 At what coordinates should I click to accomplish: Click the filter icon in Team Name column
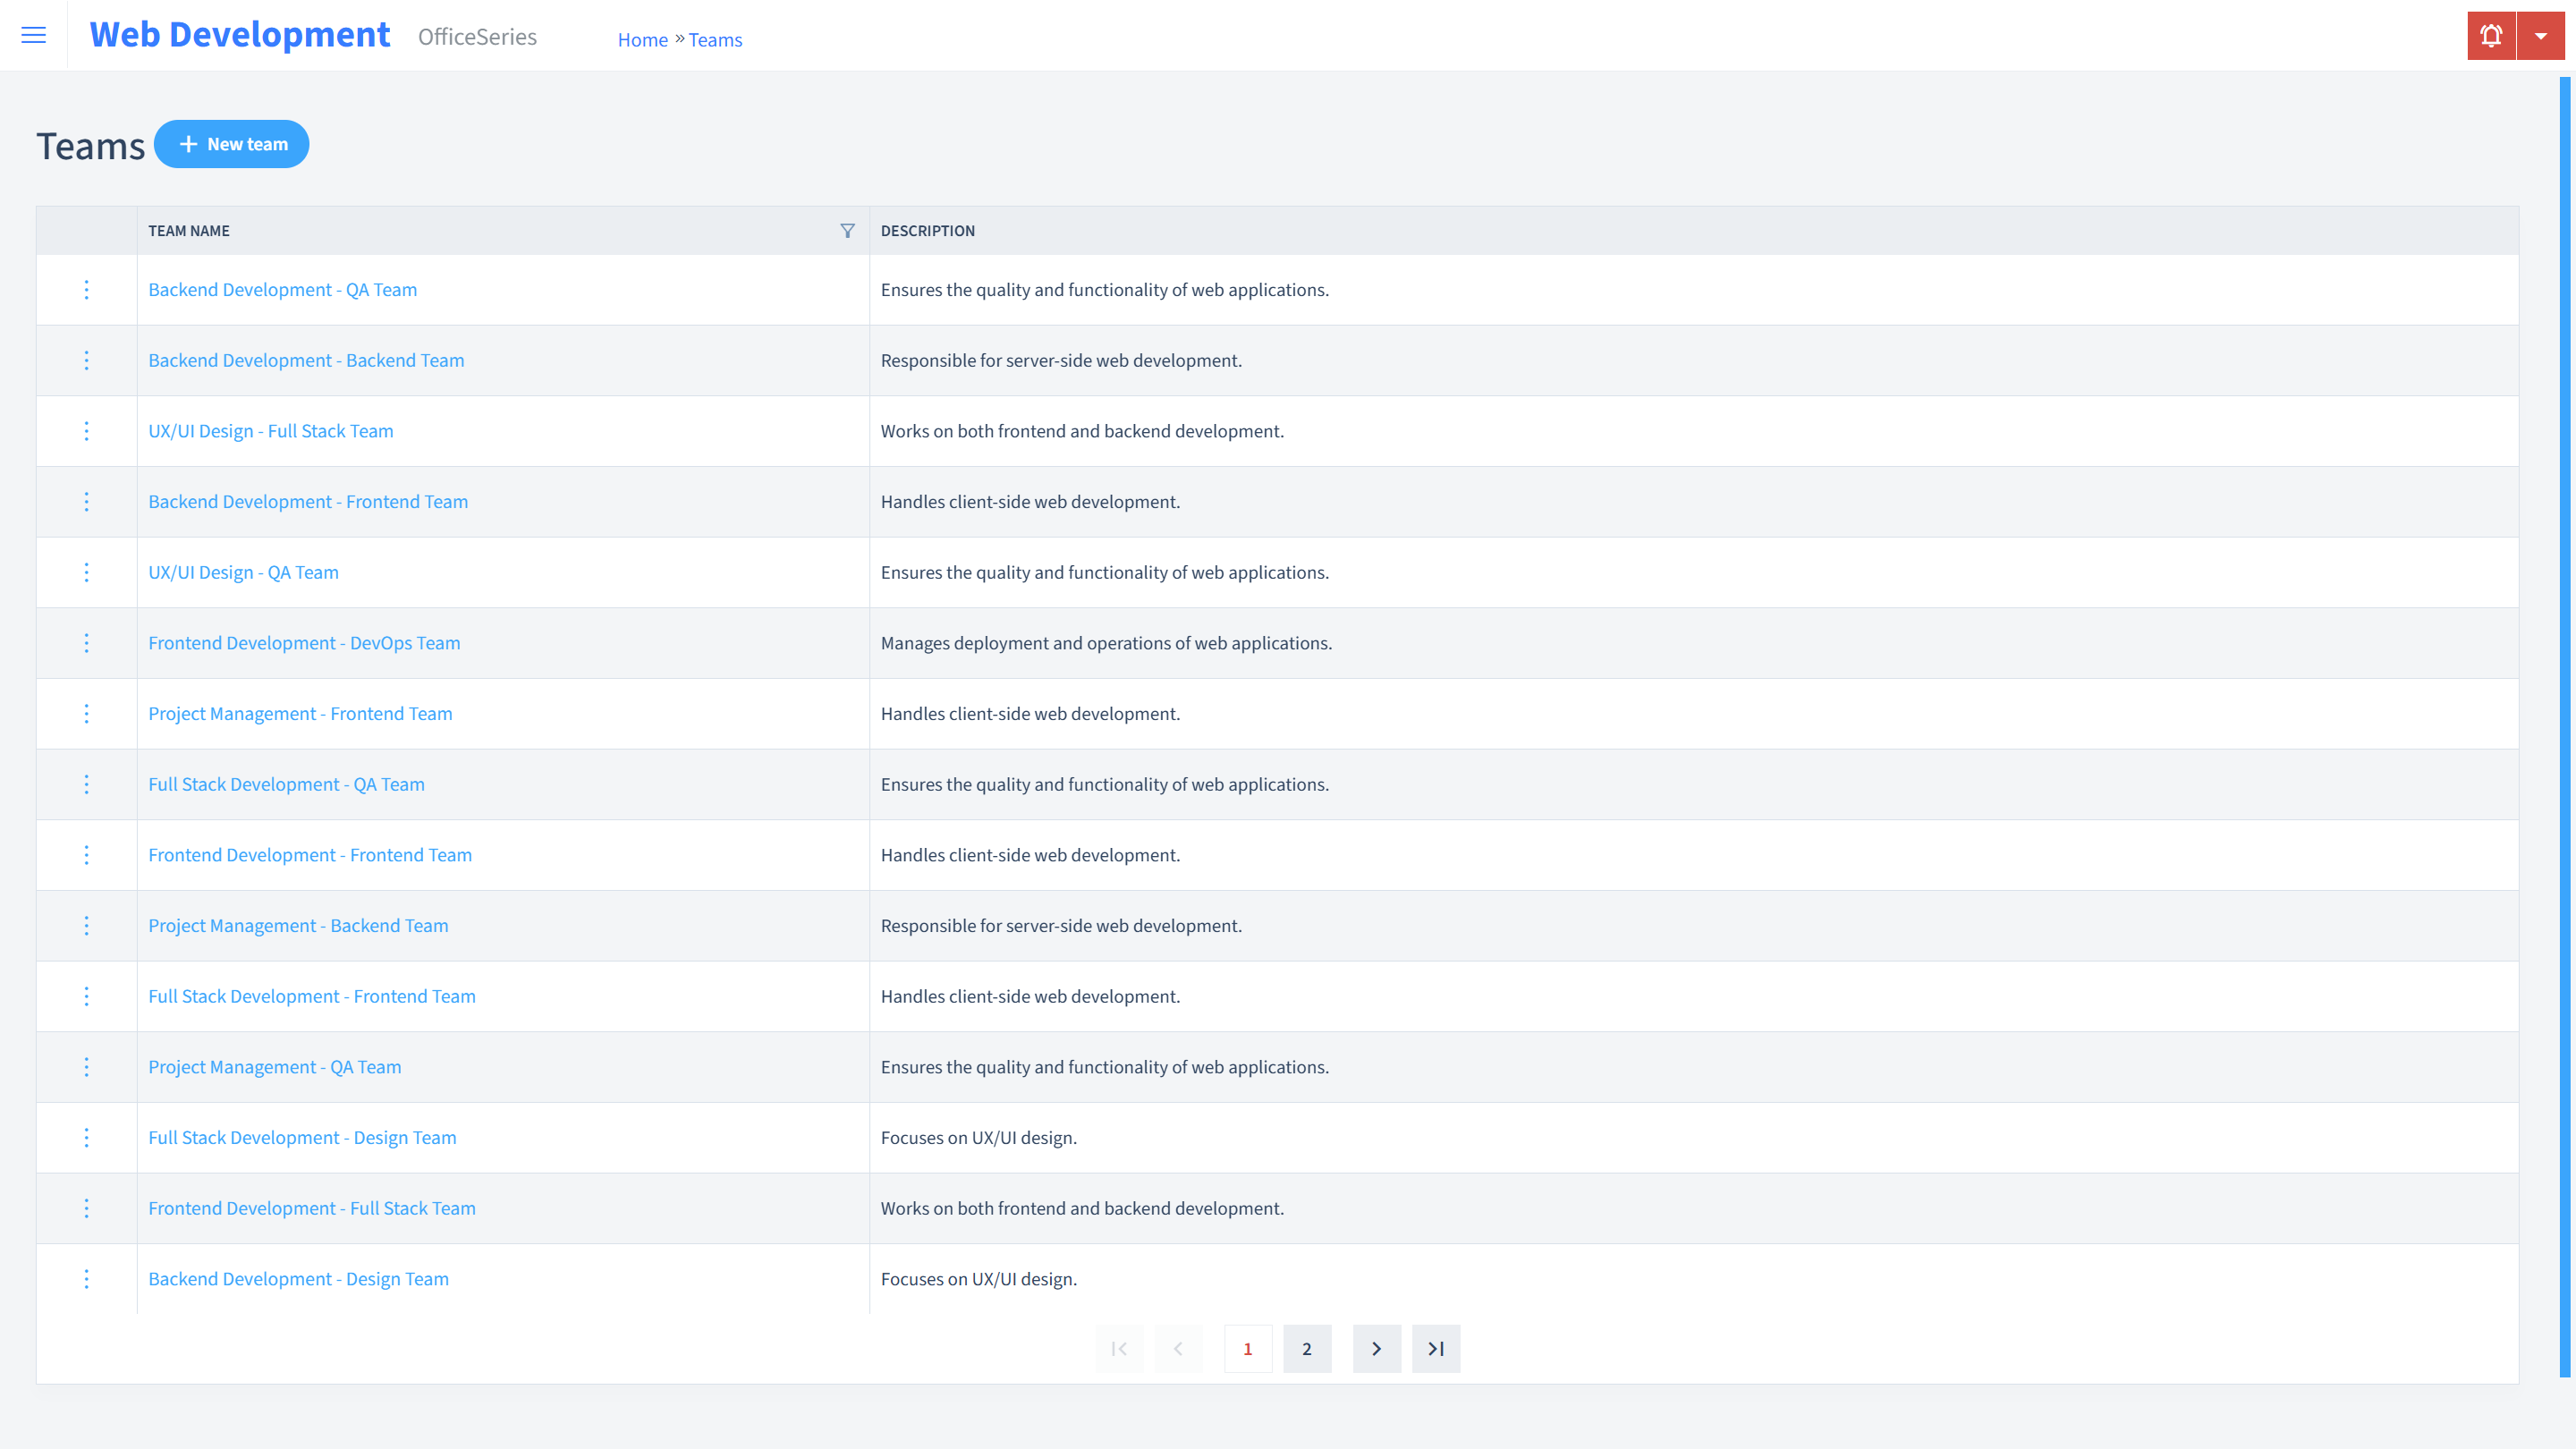[847, 230]
